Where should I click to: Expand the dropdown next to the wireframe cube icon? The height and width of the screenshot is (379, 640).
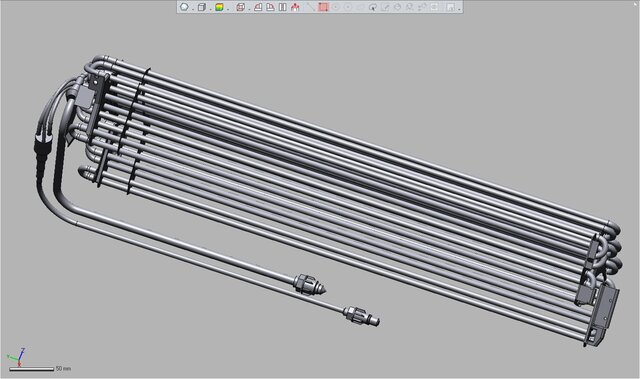click(x=249, y=9)
